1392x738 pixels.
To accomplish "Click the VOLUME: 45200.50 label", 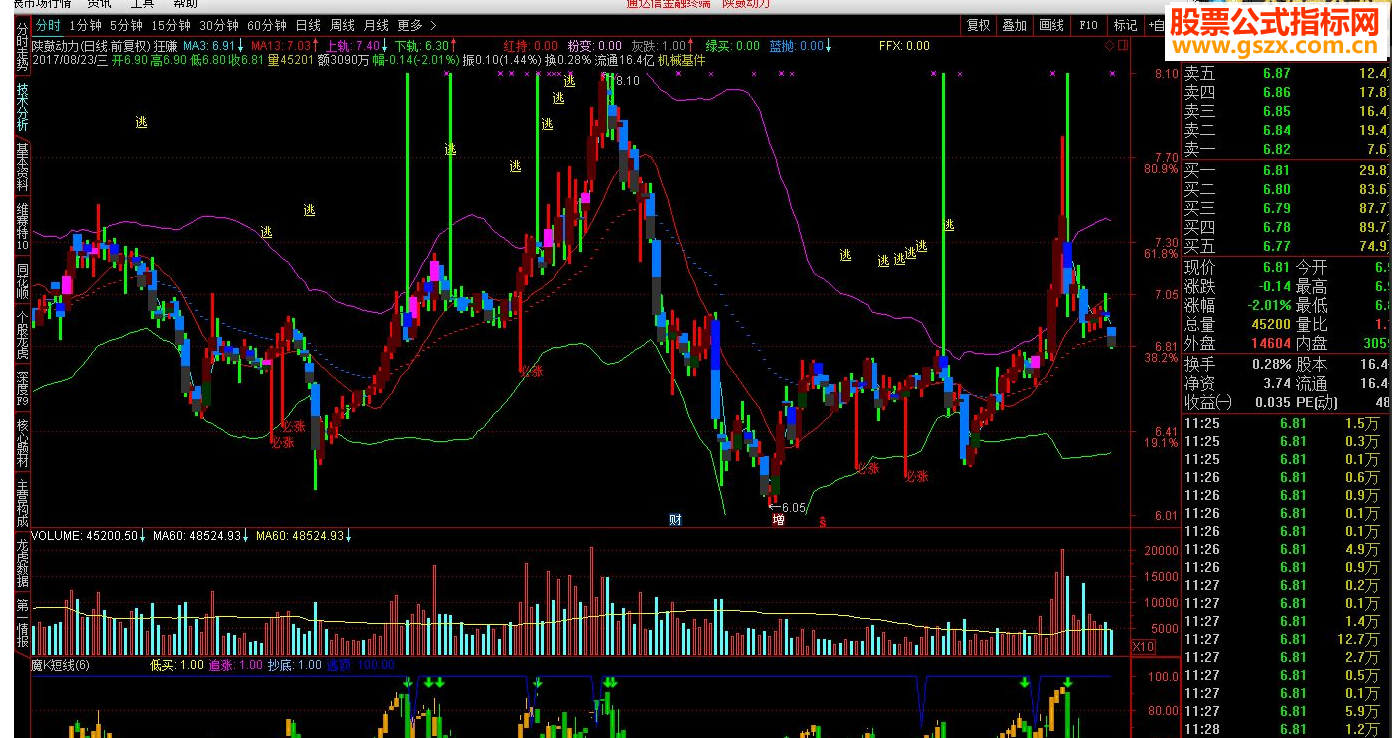I will point(87,536).
